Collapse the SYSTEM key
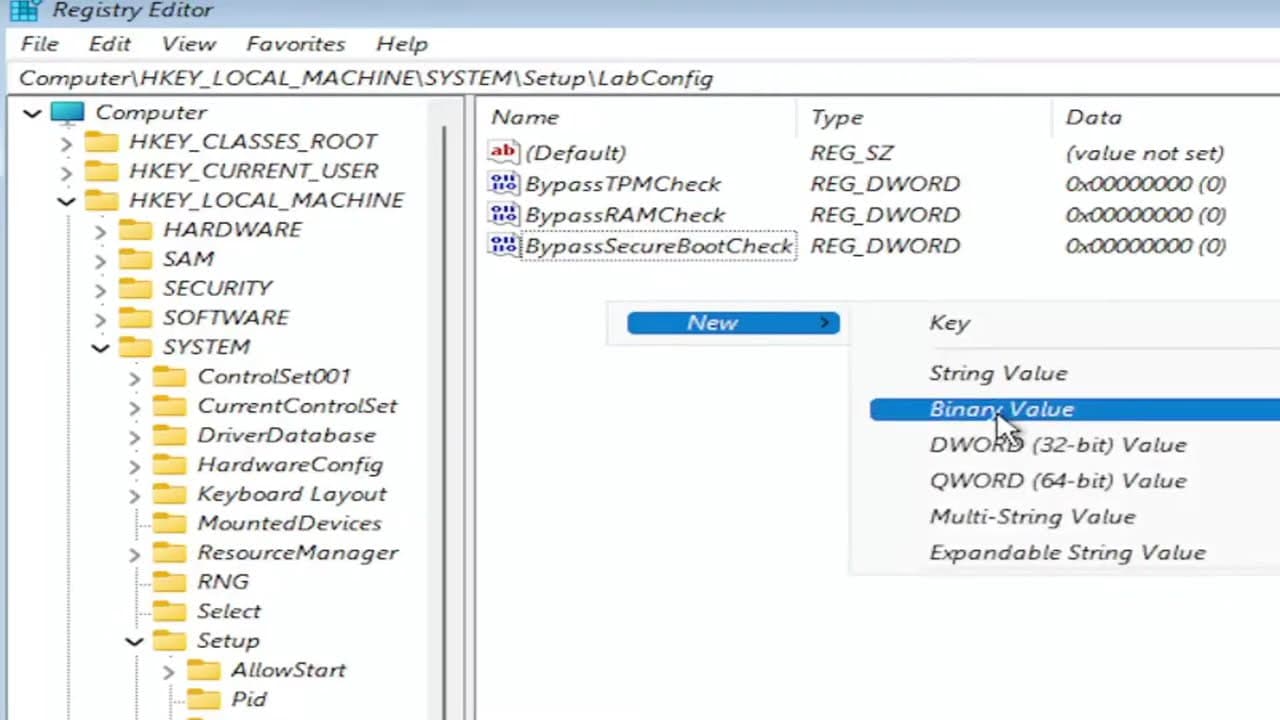The width and height of the screenshot is (1280, 720). (100, 348)
